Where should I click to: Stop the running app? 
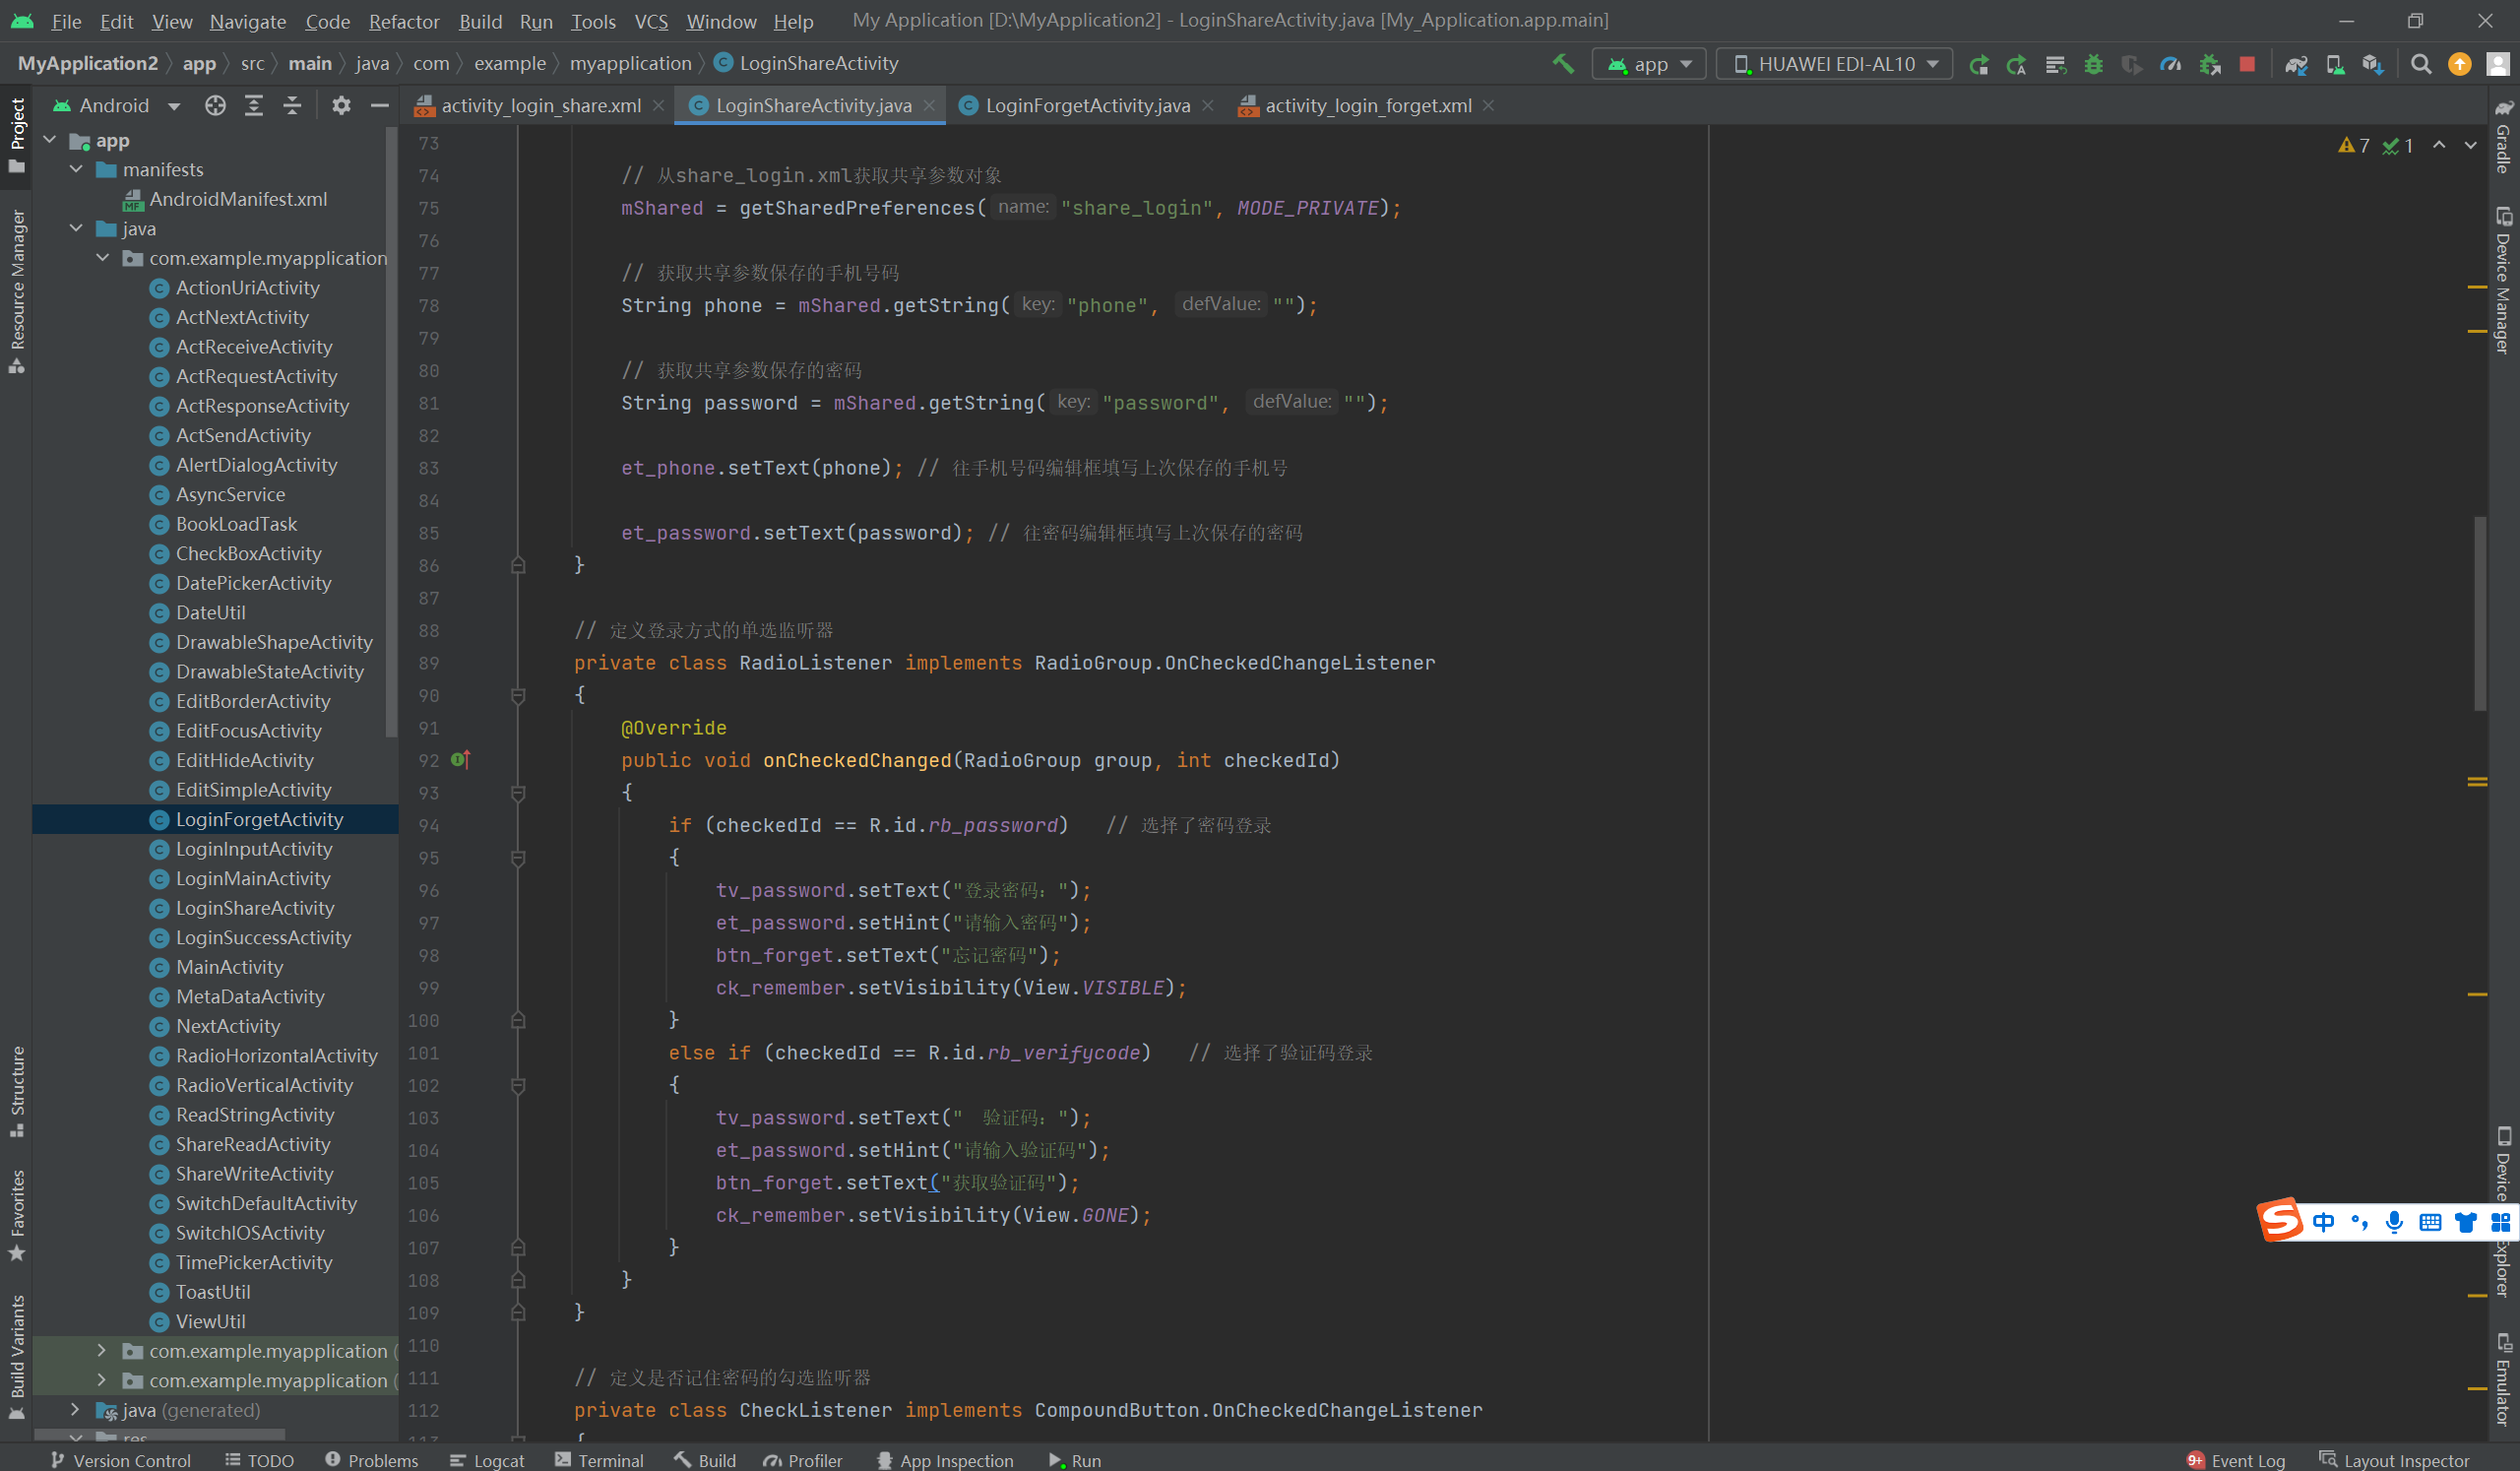[2247, 64]
